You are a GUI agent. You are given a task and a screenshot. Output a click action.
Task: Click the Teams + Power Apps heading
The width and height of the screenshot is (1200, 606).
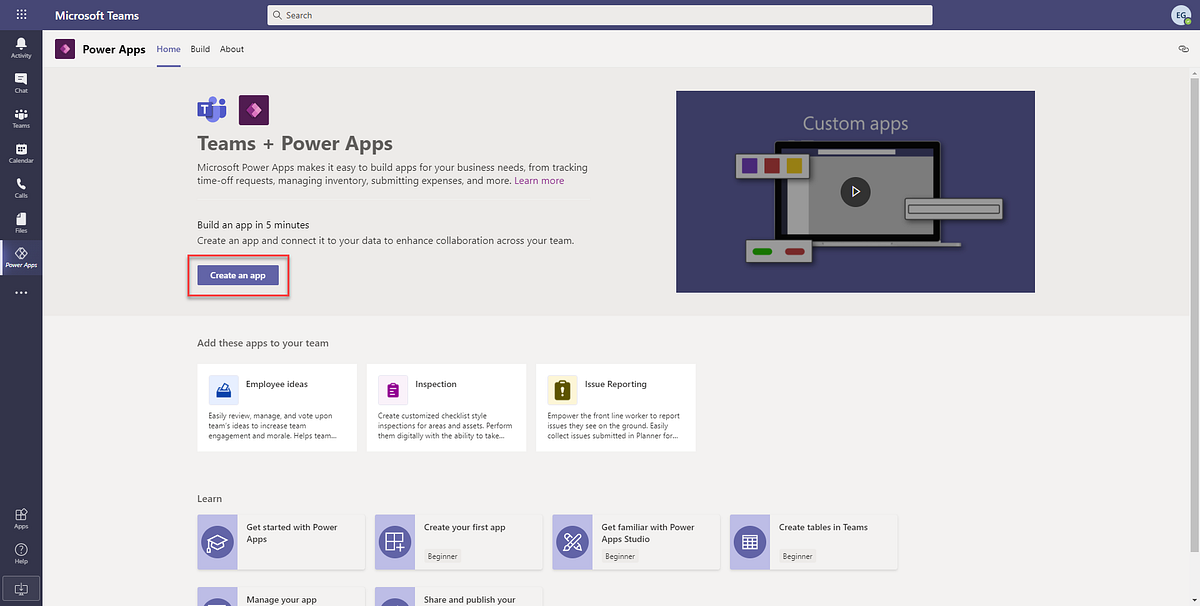pos(295,143)
